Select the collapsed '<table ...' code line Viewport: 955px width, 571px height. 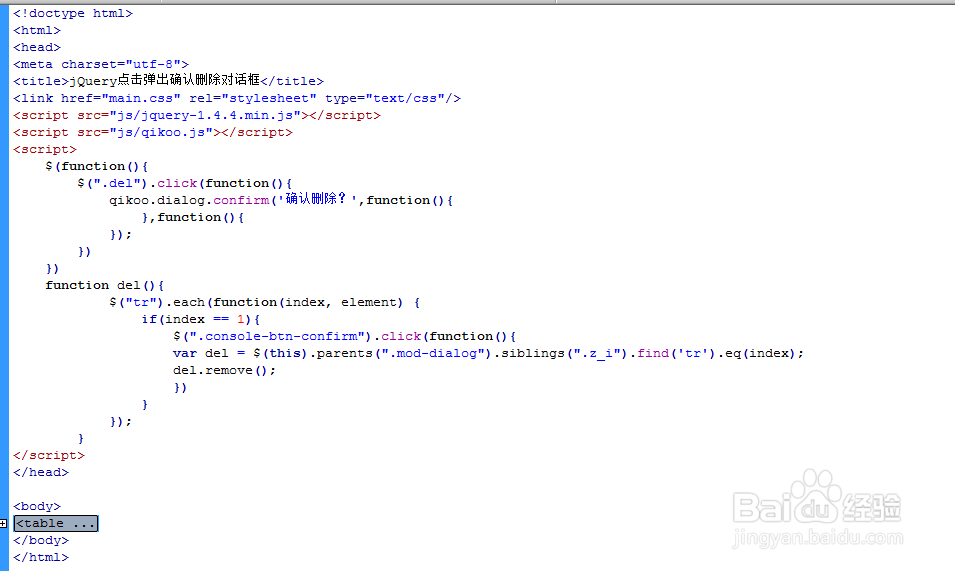(55, 524)
